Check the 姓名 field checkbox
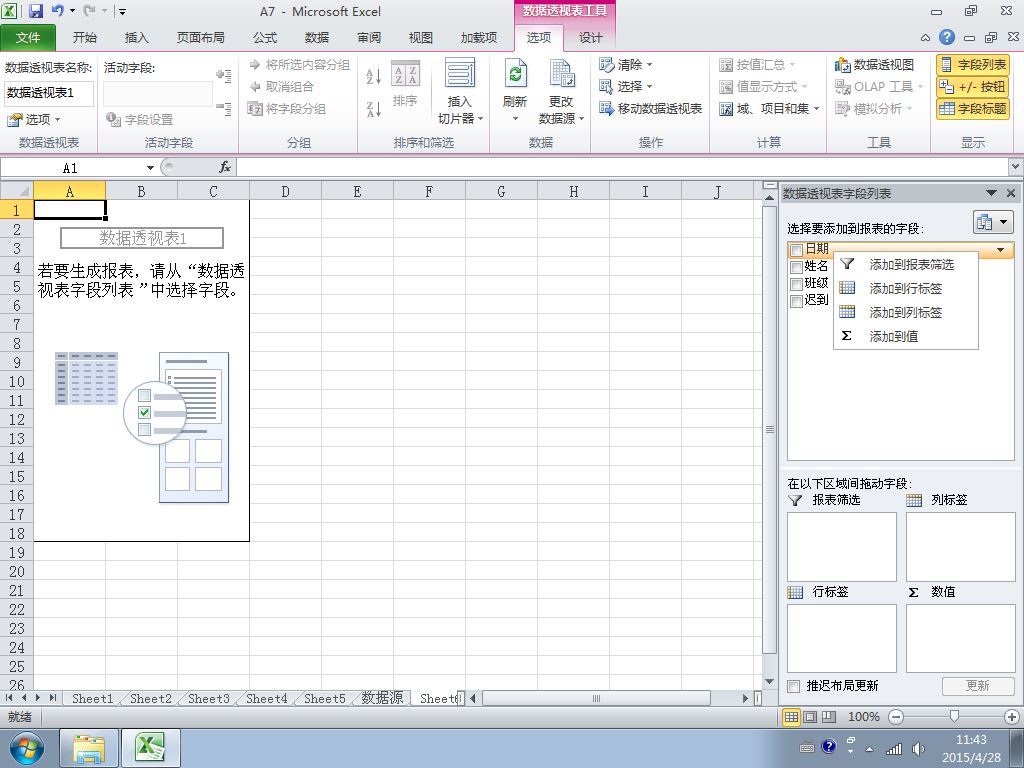The image size is (1024, 768). point(796,267)
